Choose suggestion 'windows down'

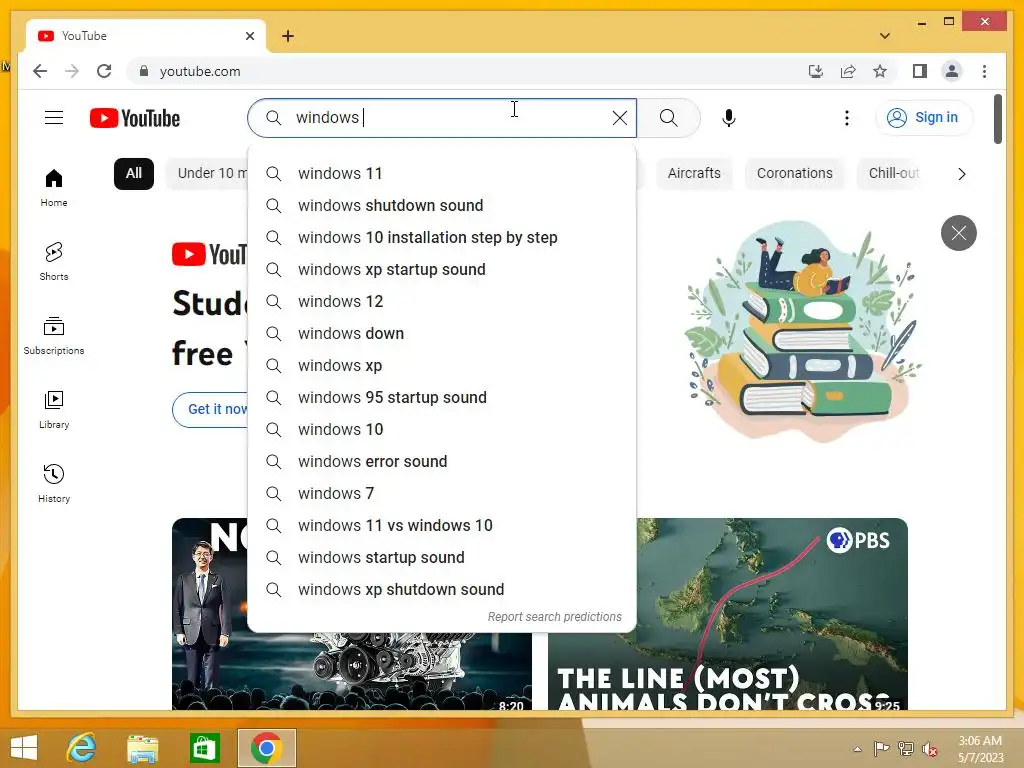point(442,334)
